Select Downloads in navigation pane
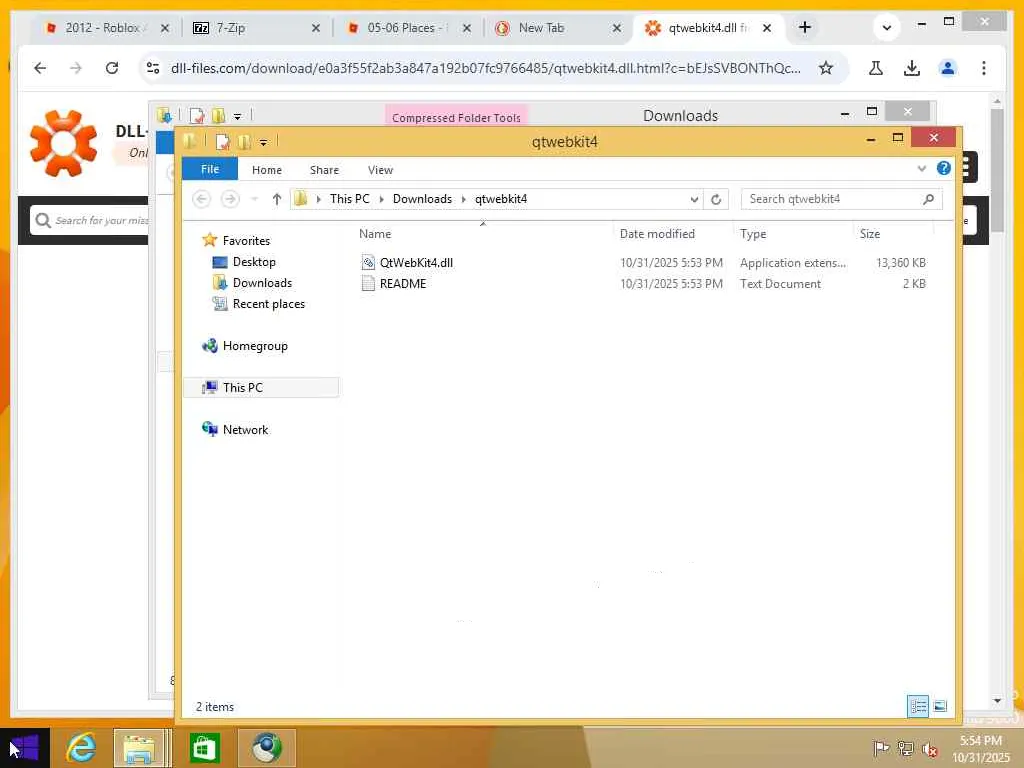 point(262,283)
